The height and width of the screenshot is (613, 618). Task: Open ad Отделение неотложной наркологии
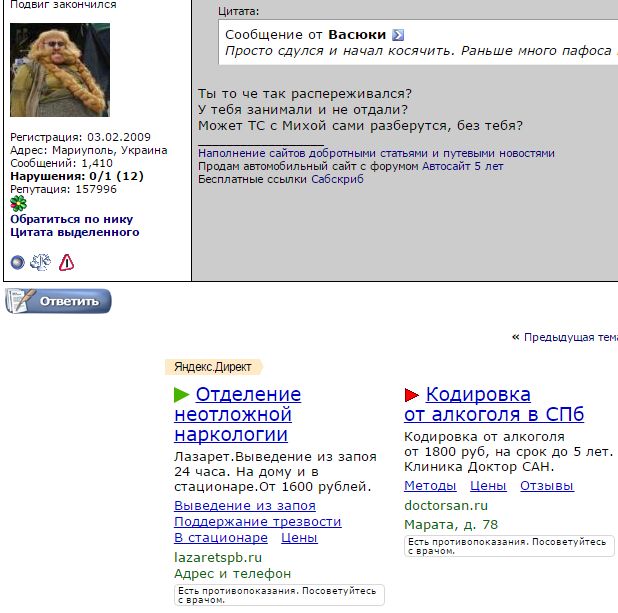[x=238, y=414]
